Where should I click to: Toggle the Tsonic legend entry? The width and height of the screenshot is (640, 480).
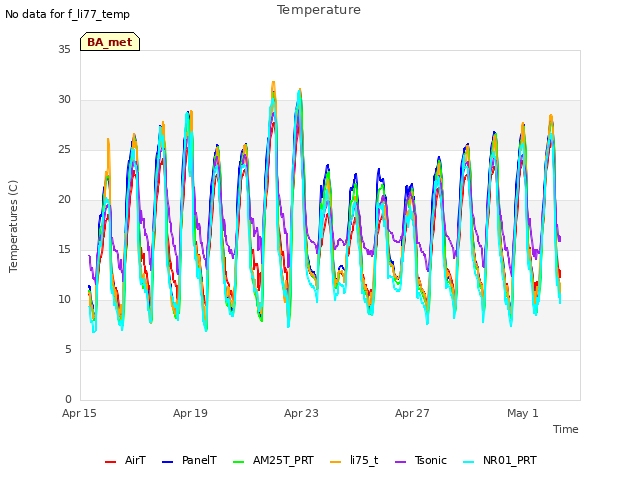[x=421, y=460]
